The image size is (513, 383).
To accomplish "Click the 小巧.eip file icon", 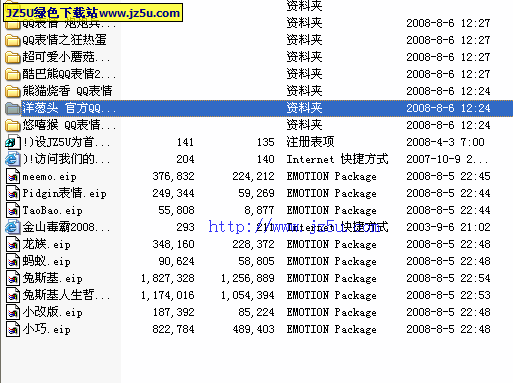I will click(x=13, y=329).
